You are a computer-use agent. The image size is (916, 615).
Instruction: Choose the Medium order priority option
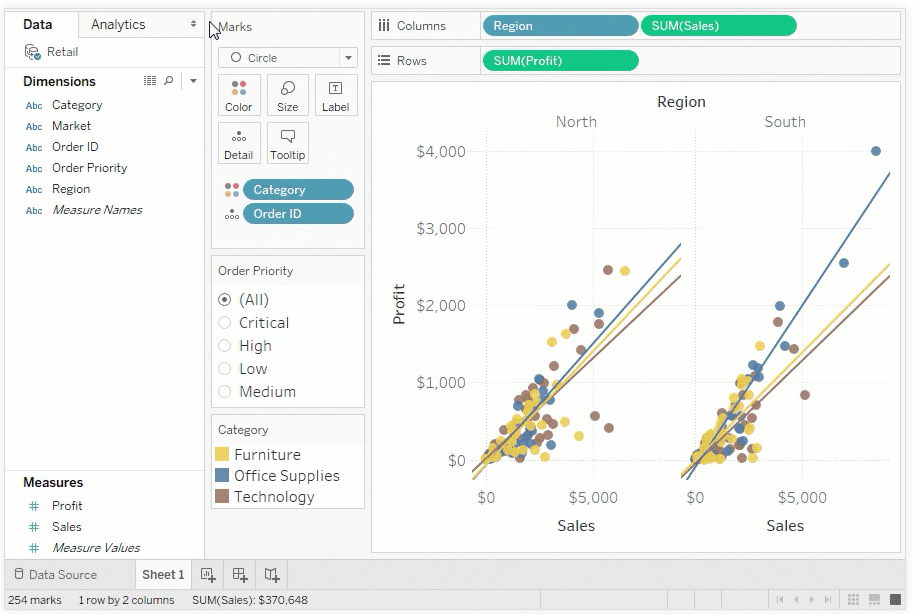[225, 392]
